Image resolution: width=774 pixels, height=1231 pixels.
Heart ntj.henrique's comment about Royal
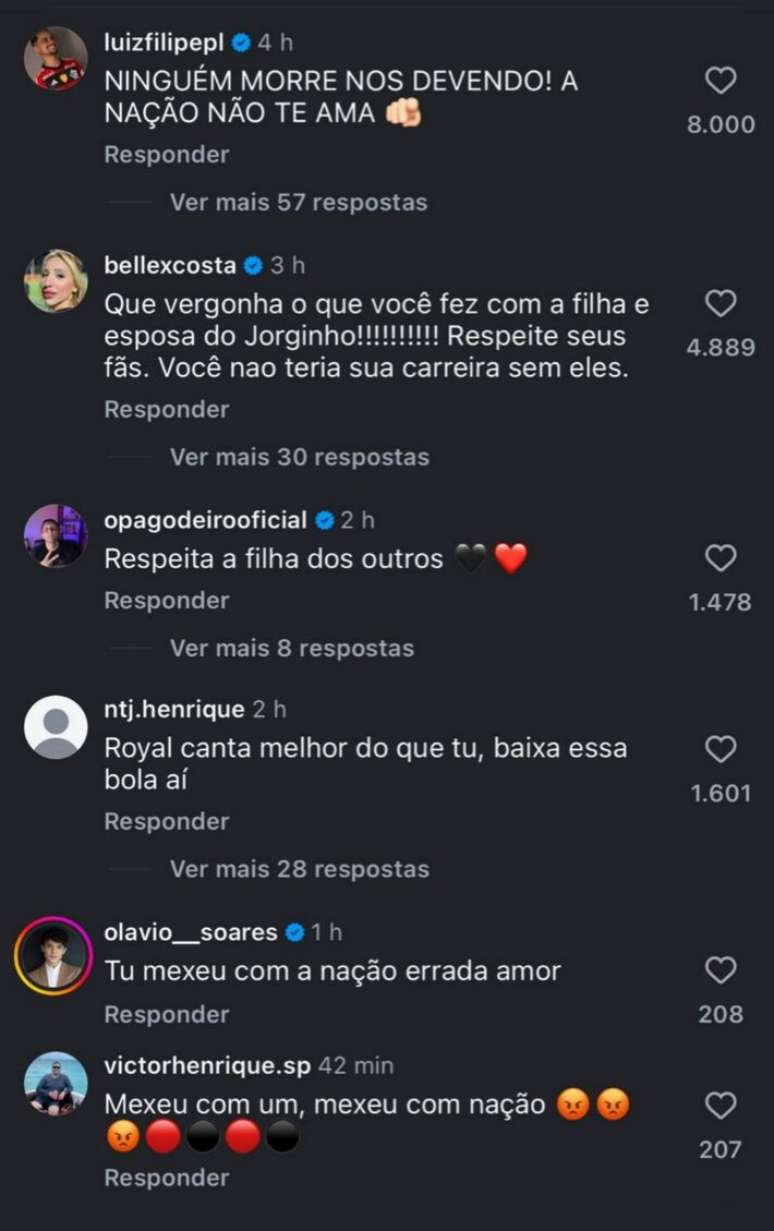click(x=720, y=749)
